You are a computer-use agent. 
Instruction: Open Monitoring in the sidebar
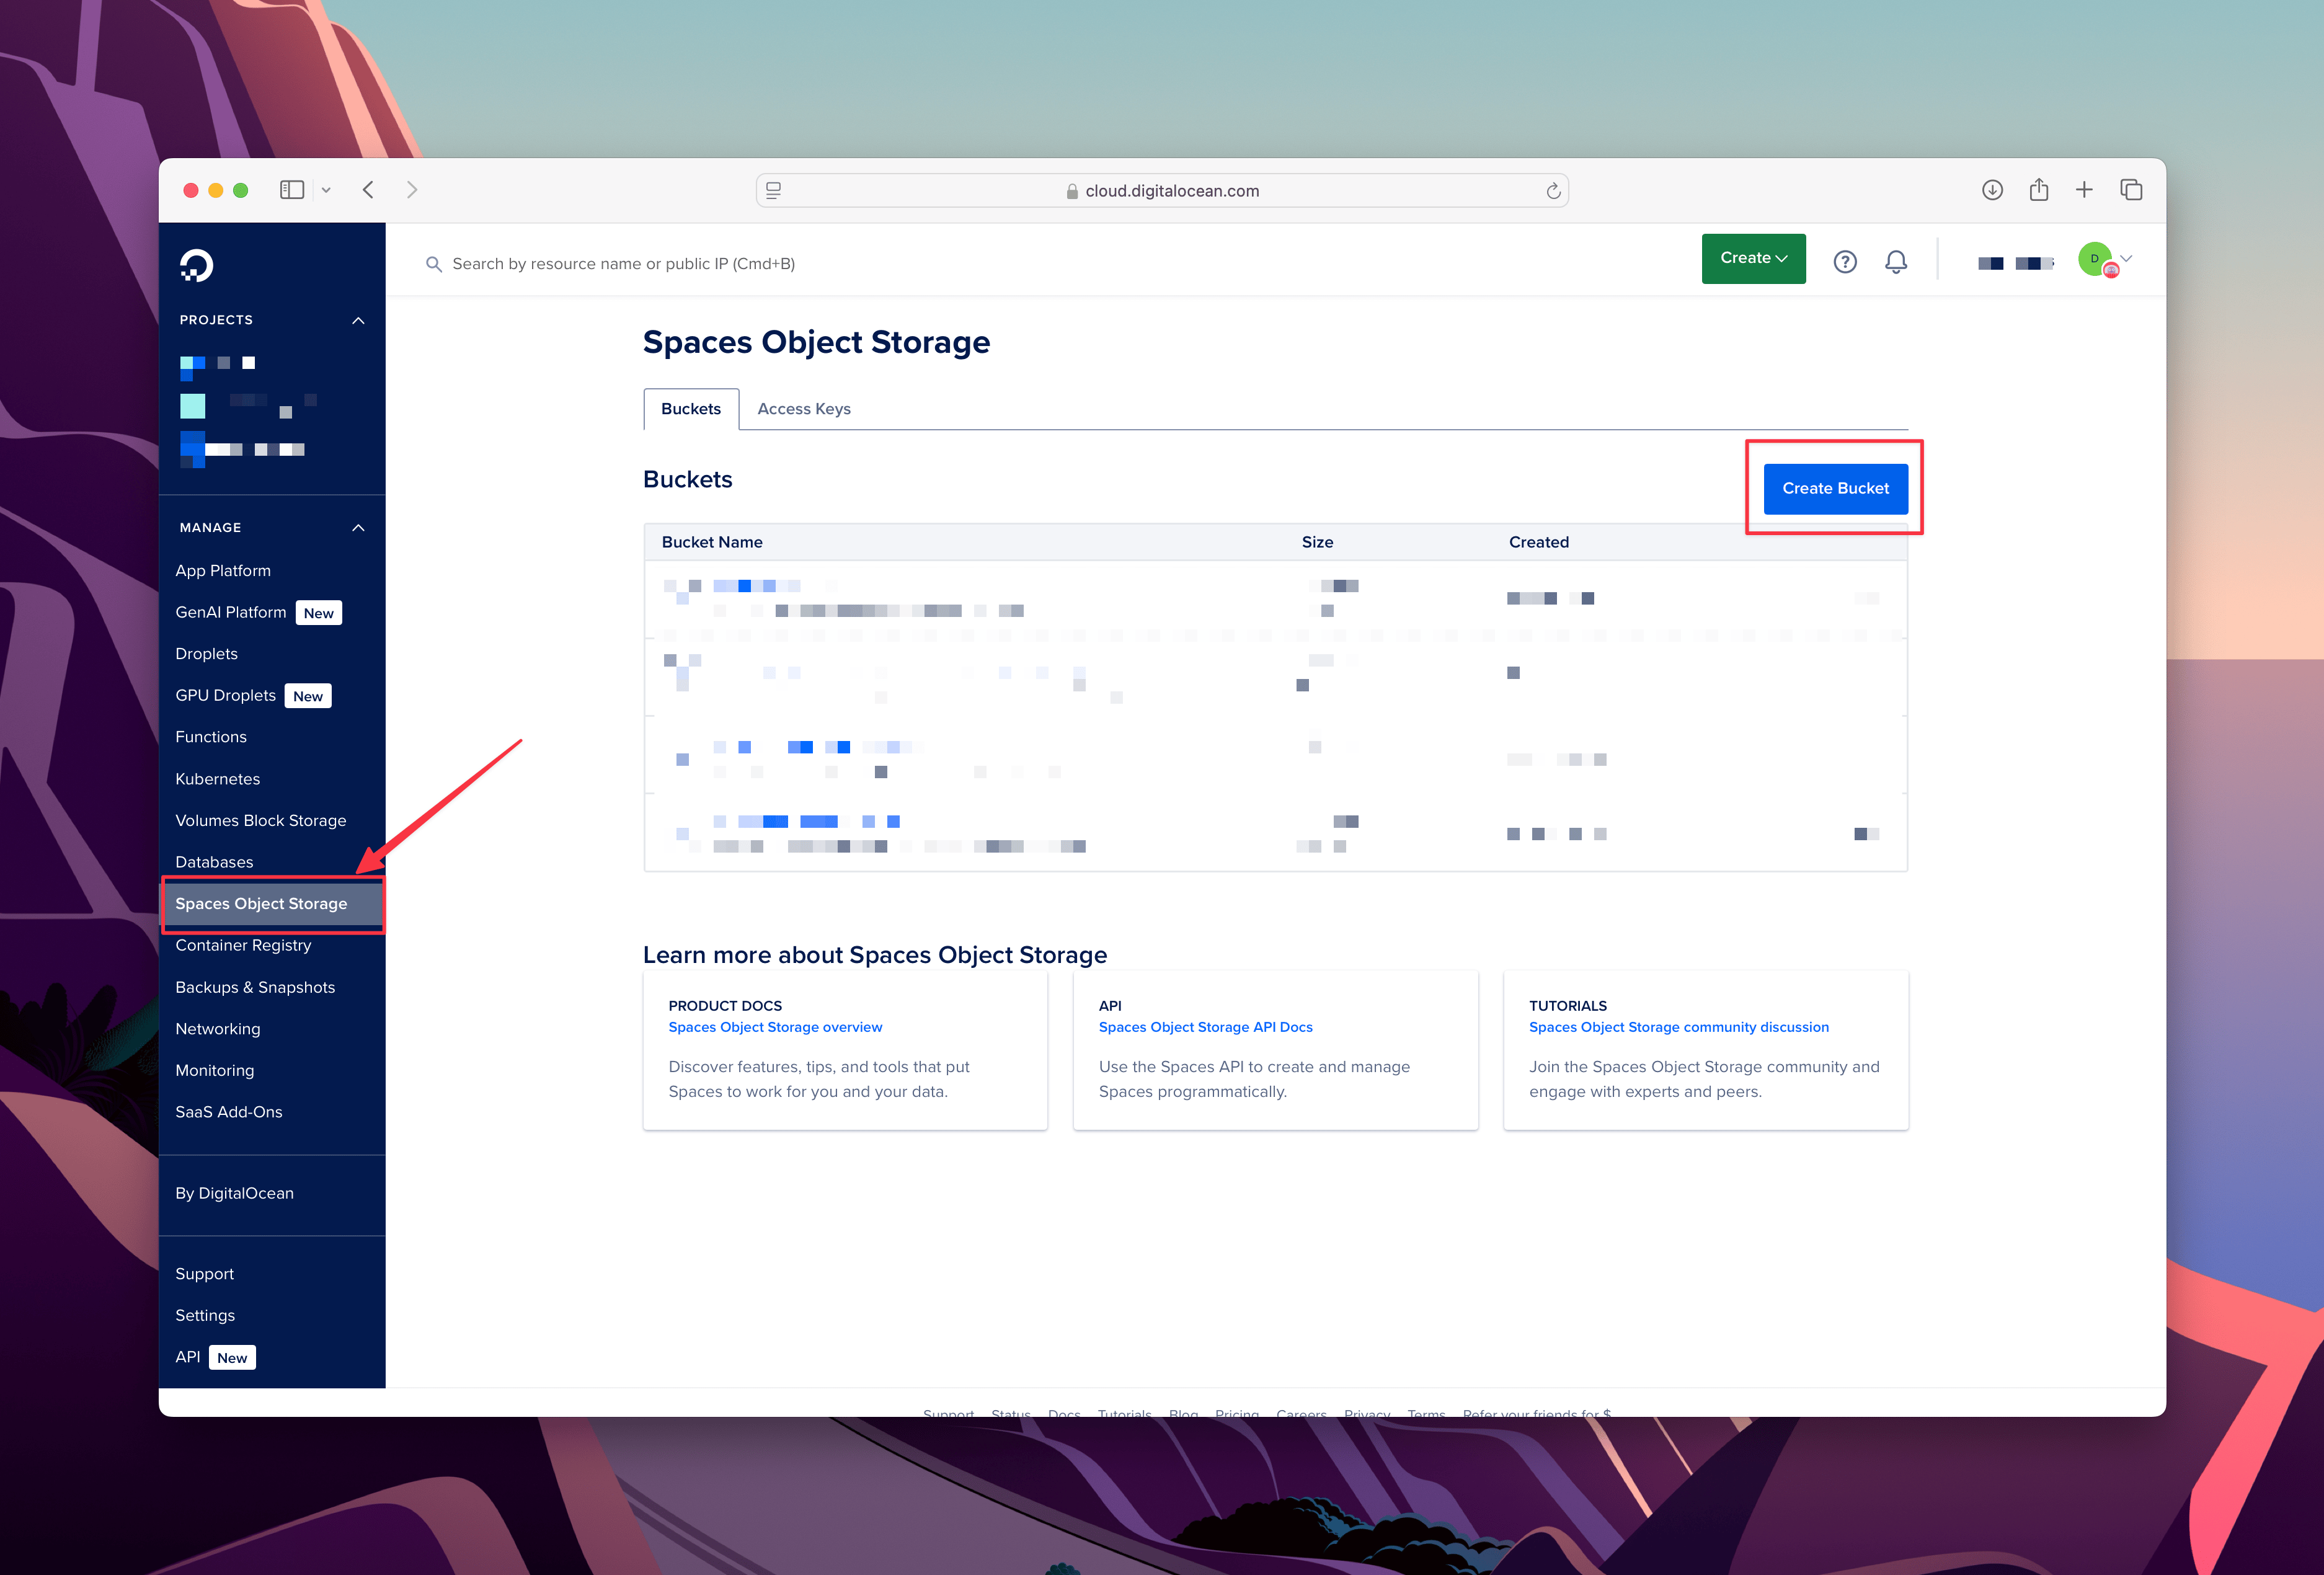215,1071
